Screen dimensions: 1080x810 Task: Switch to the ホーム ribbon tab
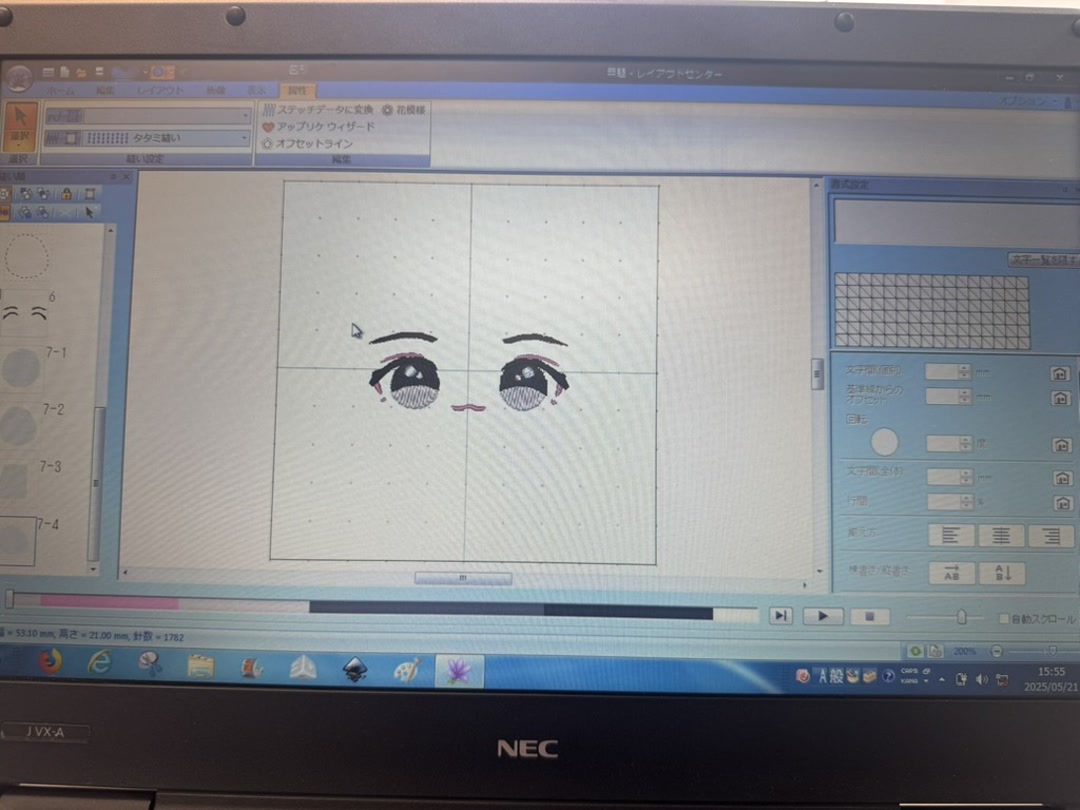61,91
